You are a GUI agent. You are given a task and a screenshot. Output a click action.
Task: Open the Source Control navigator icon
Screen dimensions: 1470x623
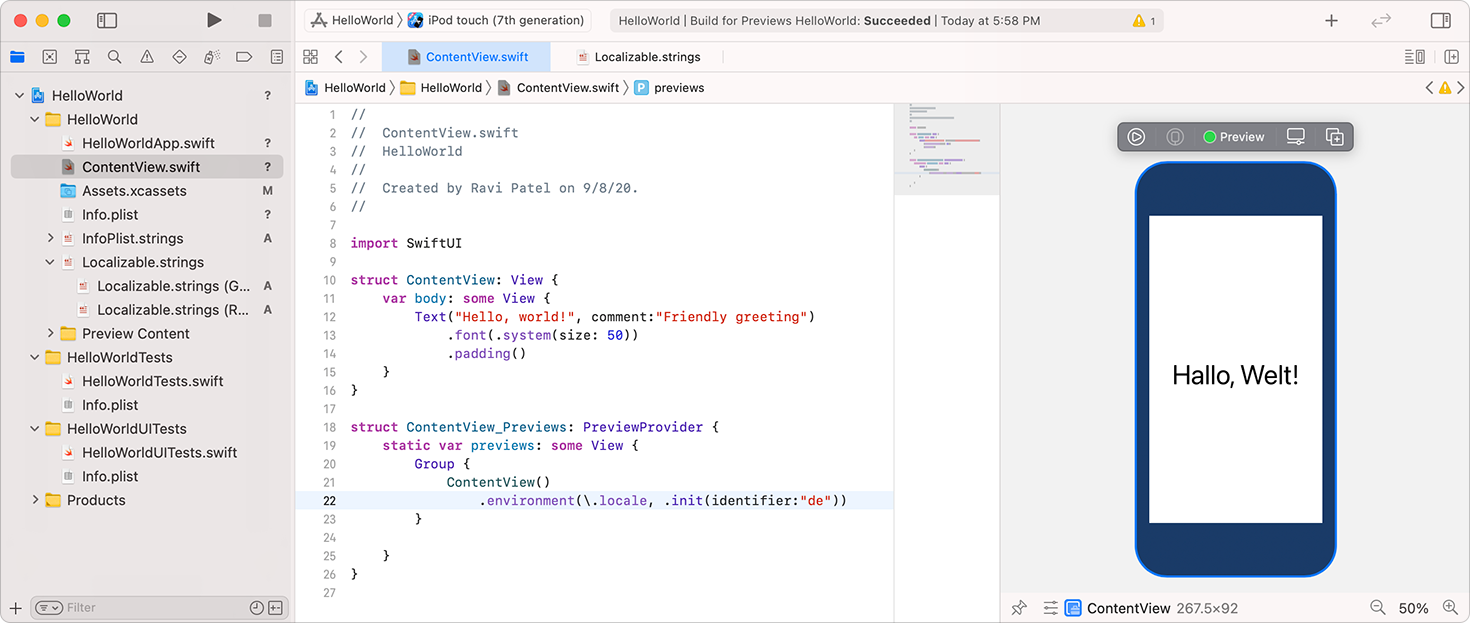[49, 57]
